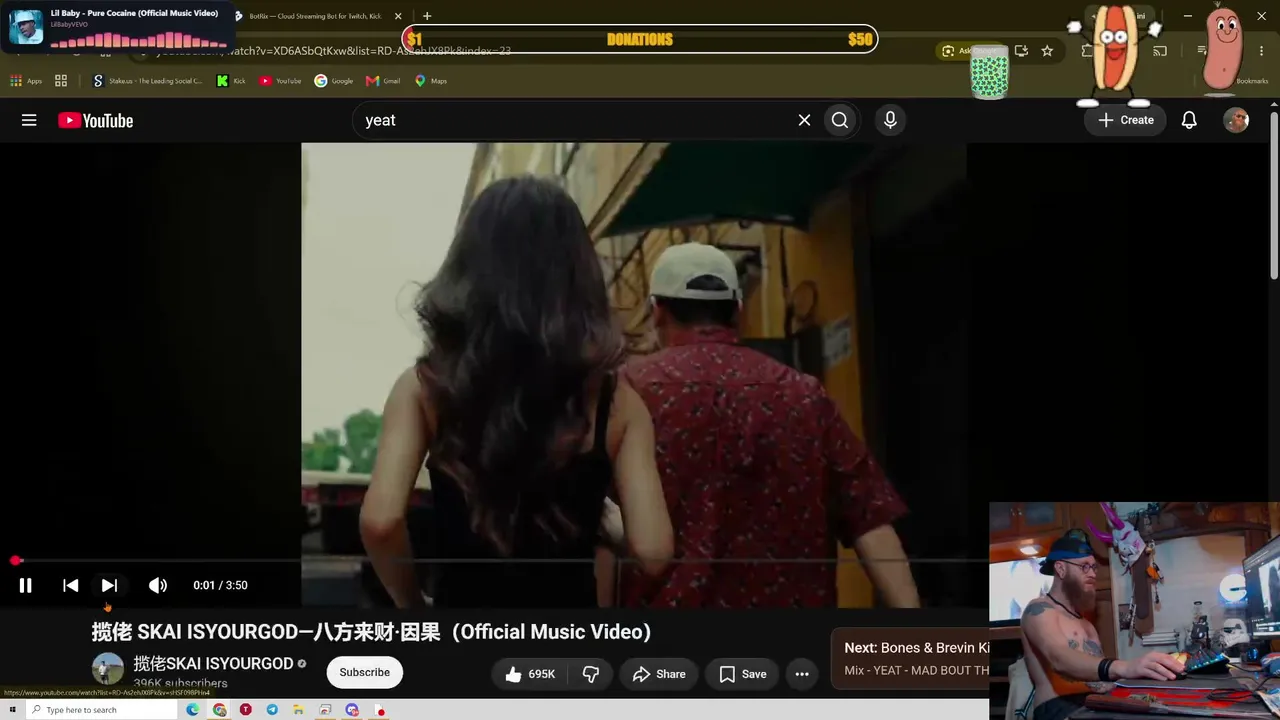Click the 0:01 / 3:50 time display

pyautogui.click(x=220, y=585)
